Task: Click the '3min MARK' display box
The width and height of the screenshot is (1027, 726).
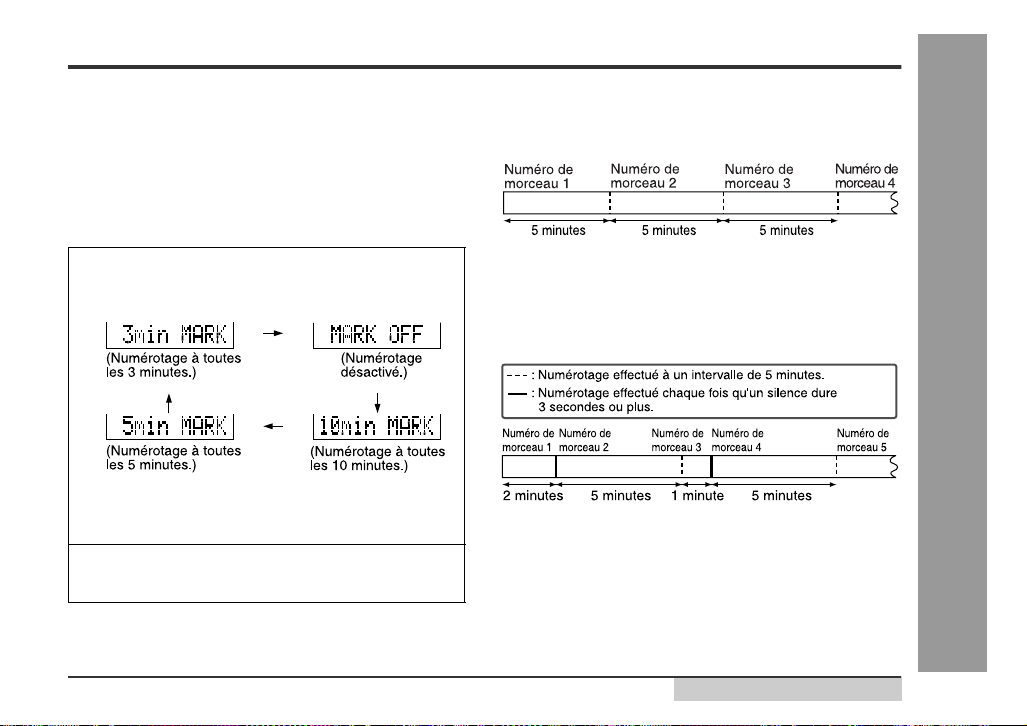Action: [170, 335]
